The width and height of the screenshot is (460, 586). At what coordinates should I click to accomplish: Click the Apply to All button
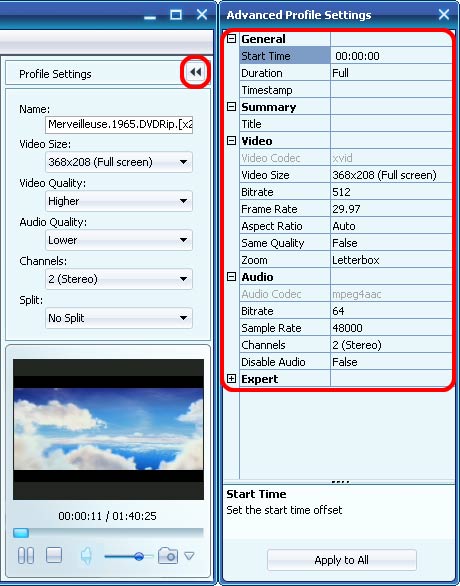pyautogui.click(x=342, y=560)
